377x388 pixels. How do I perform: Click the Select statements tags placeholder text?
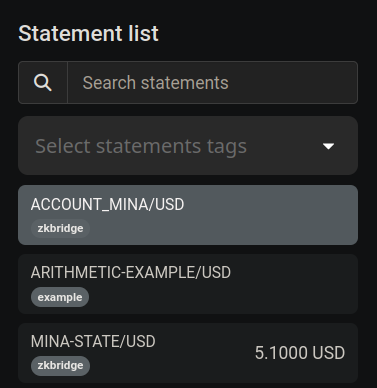pos(141,146)
